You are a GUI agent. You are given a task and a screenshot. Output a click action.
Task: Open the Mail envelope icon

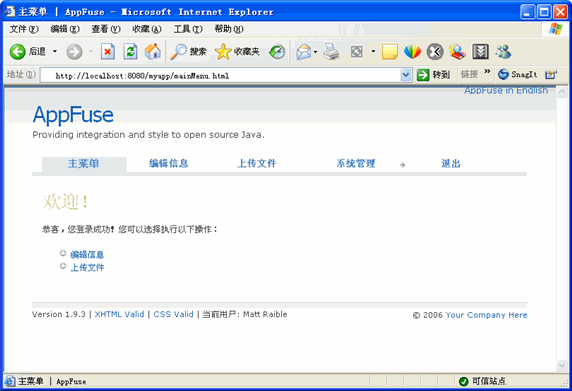coord(304,52)
